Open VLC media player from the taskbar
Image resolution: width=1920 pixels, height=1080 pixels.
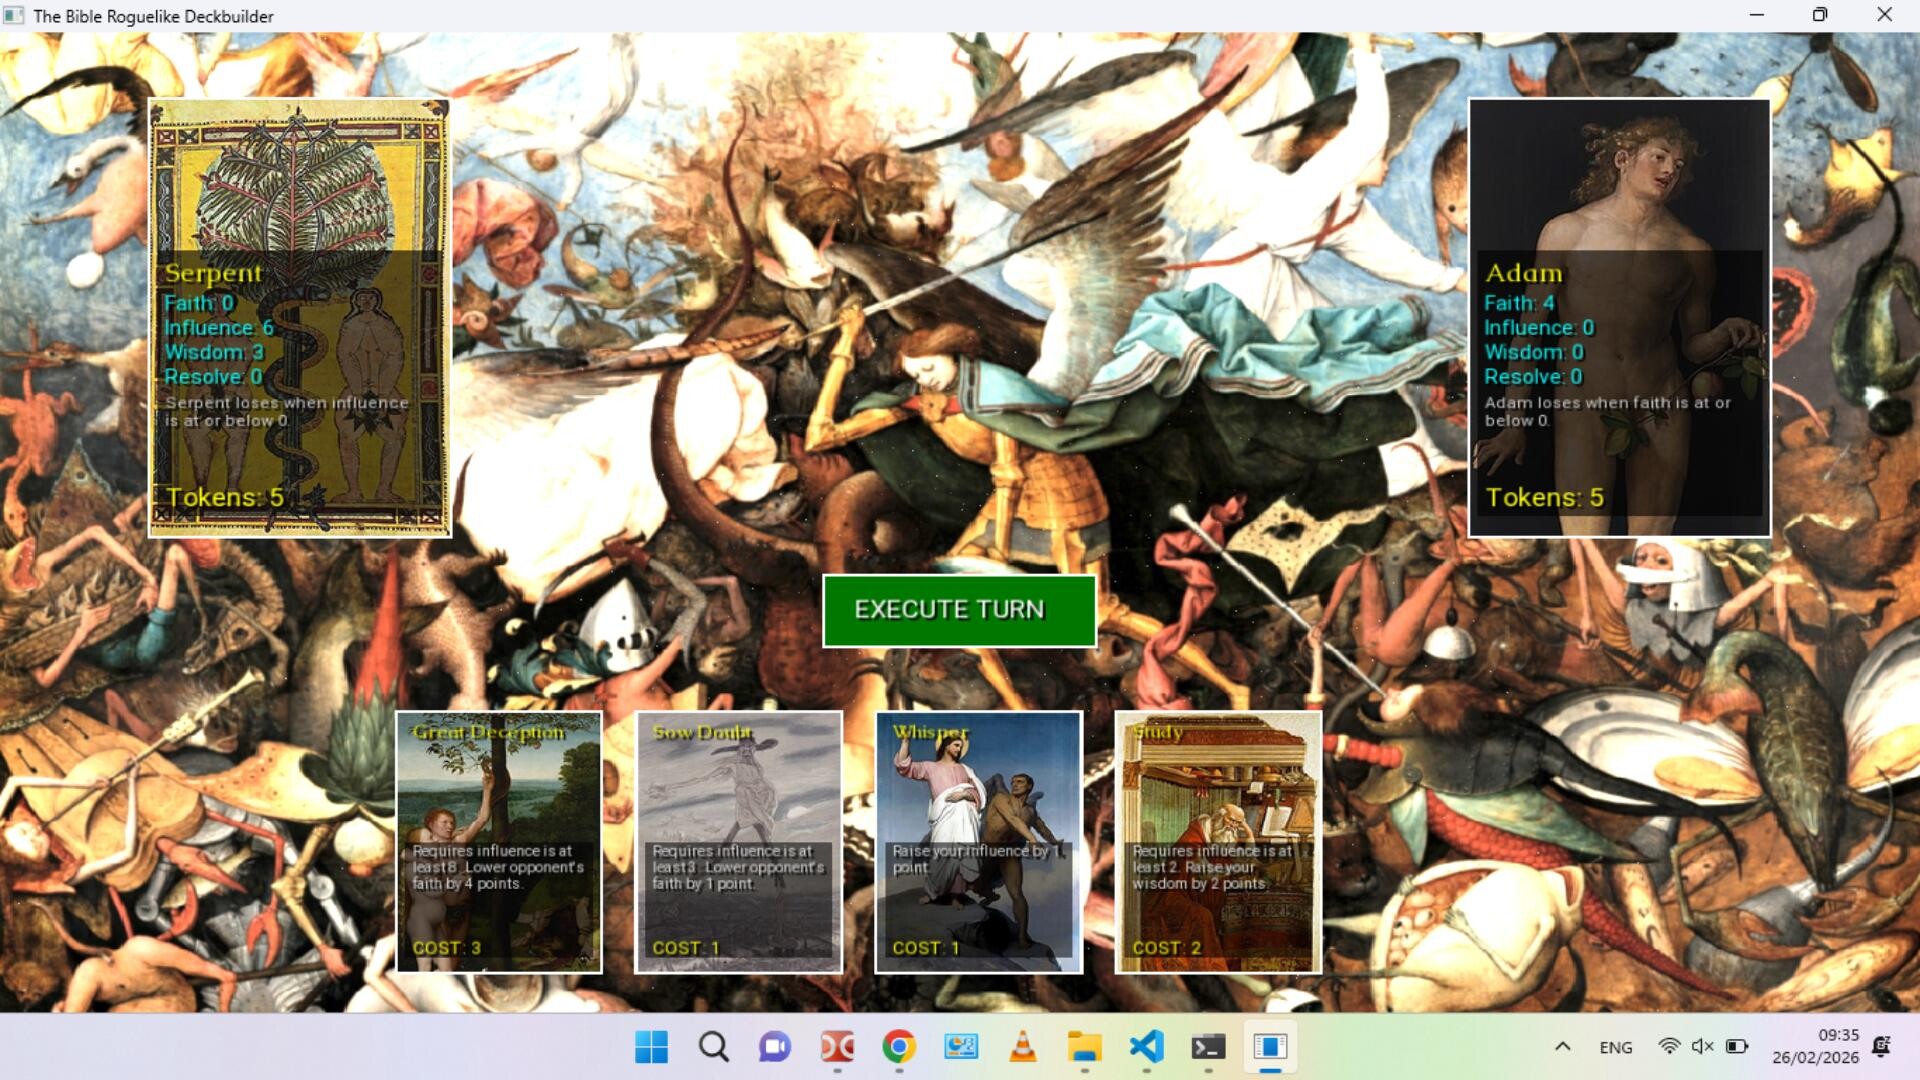(x=1023, y=1048)
